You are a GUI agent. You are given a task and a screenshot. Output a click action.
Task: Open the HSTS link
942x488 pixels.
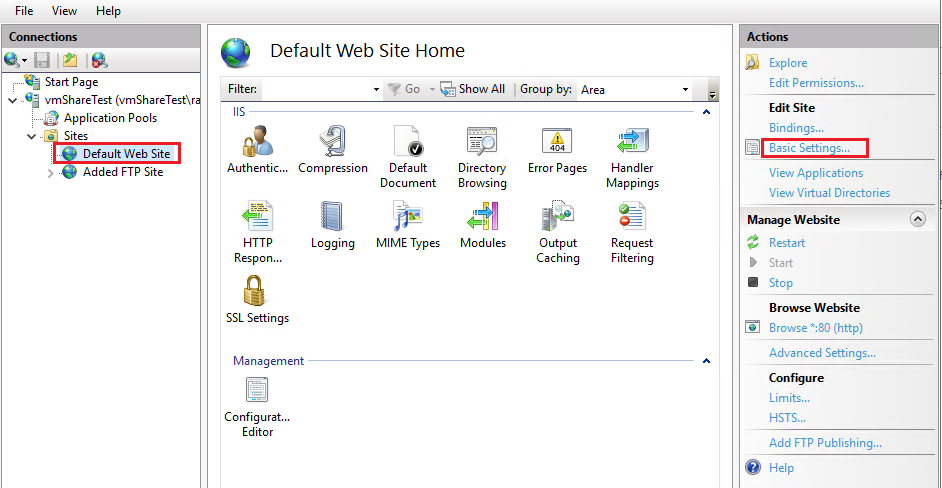[x=788, y=418]
